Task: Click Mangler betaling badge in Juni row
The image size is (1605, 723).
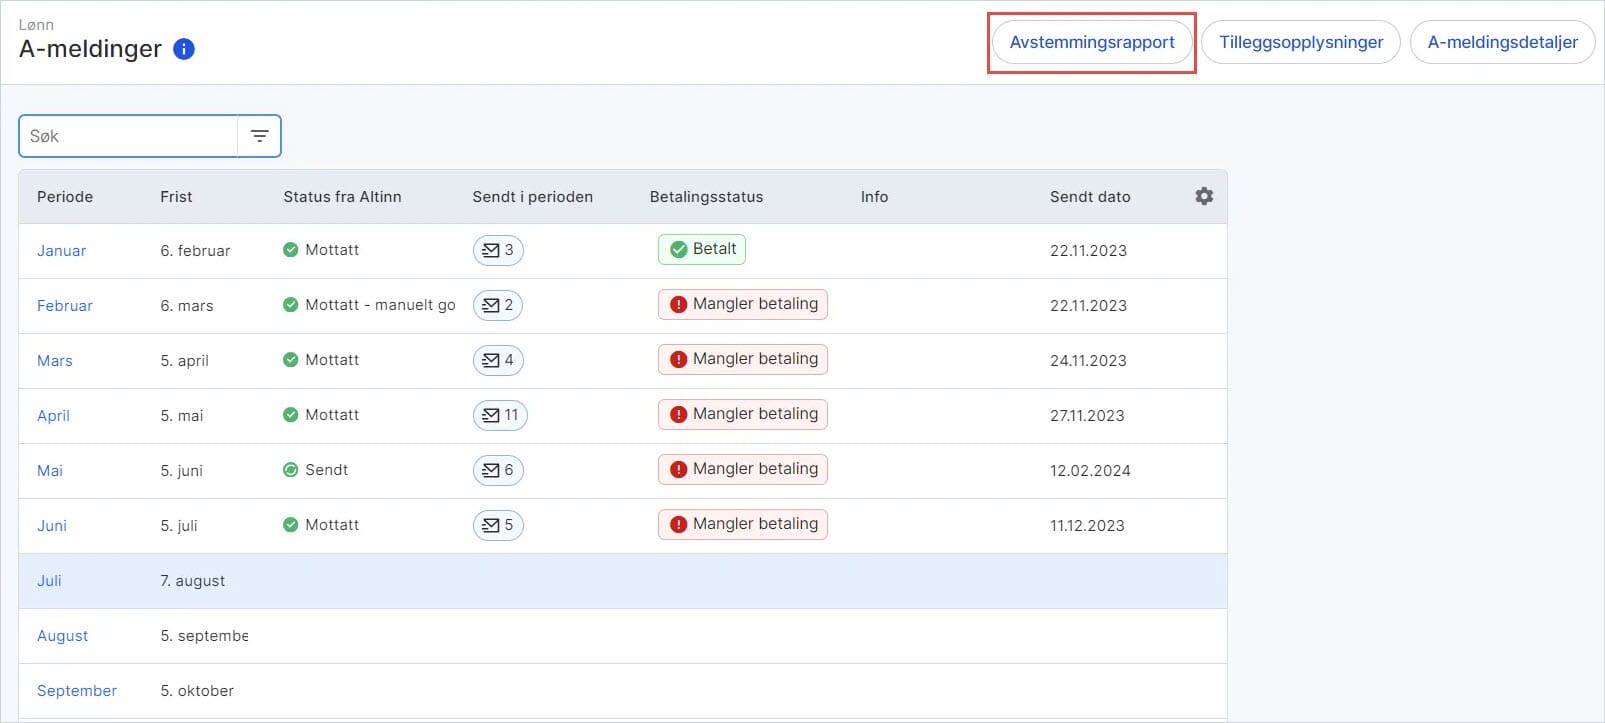Action: [743, 524]
